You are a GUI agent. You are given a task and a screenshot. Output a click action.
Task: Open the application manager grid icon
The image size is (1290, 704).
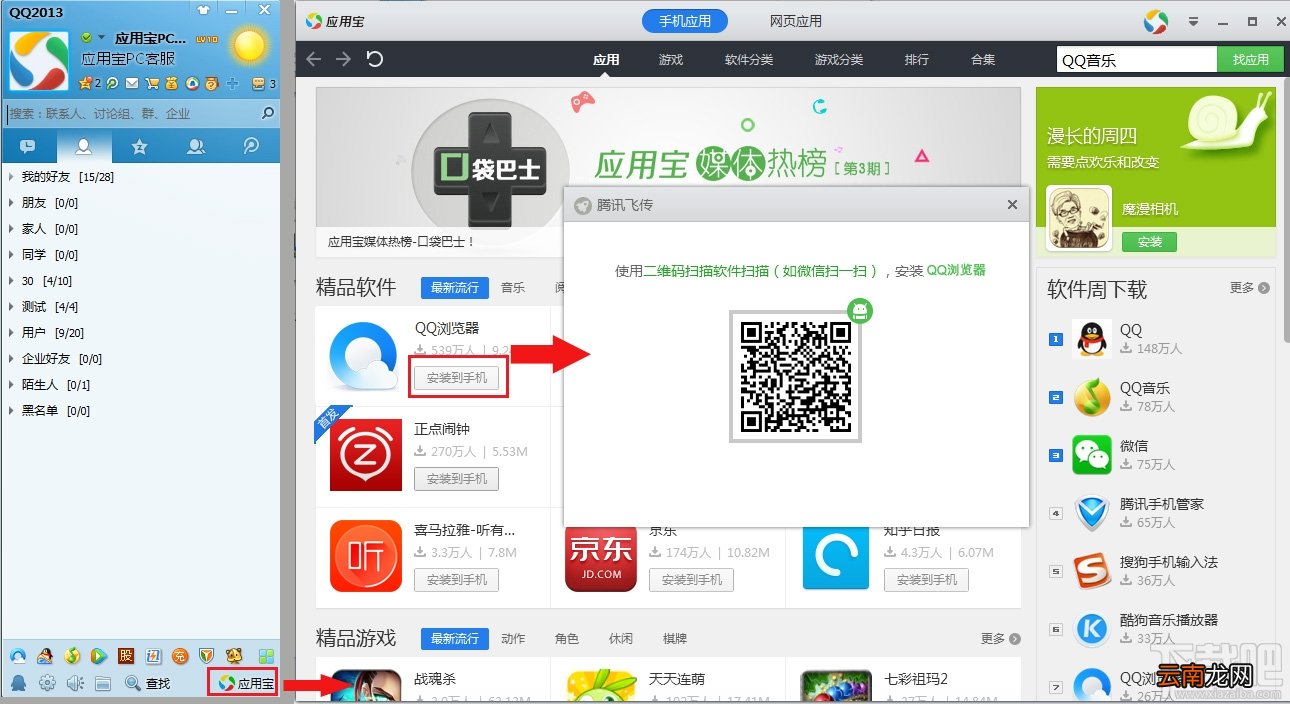click(266, 656)
